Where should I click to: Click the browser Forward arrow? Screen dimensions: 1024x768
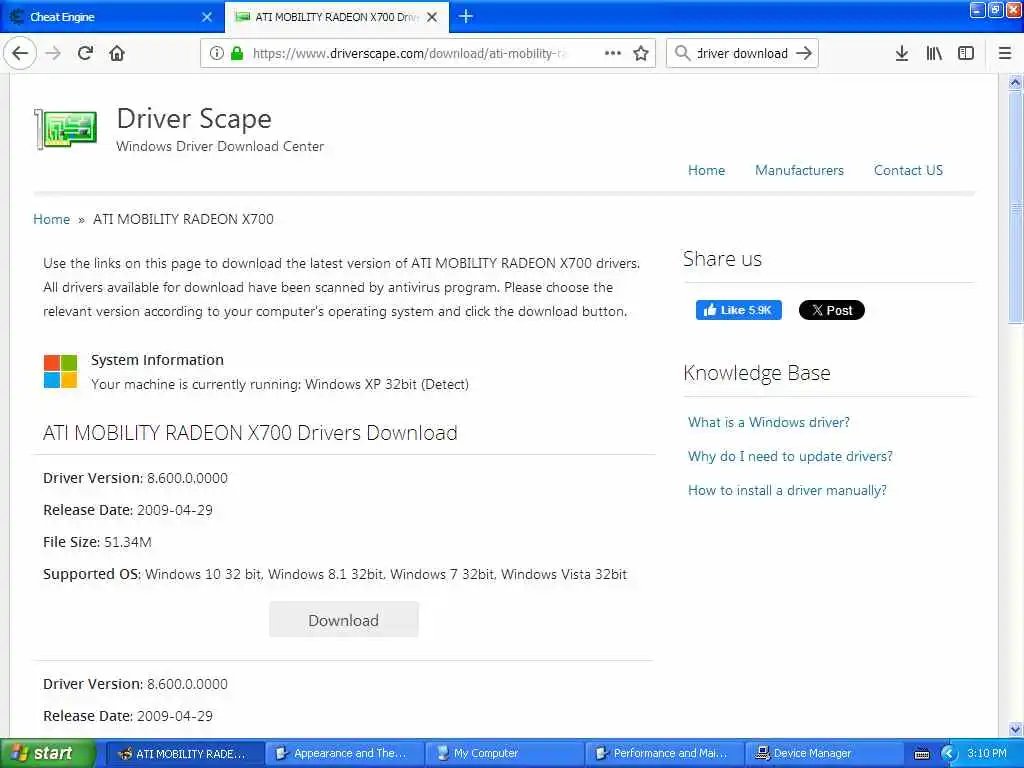(x=53, y=53)
